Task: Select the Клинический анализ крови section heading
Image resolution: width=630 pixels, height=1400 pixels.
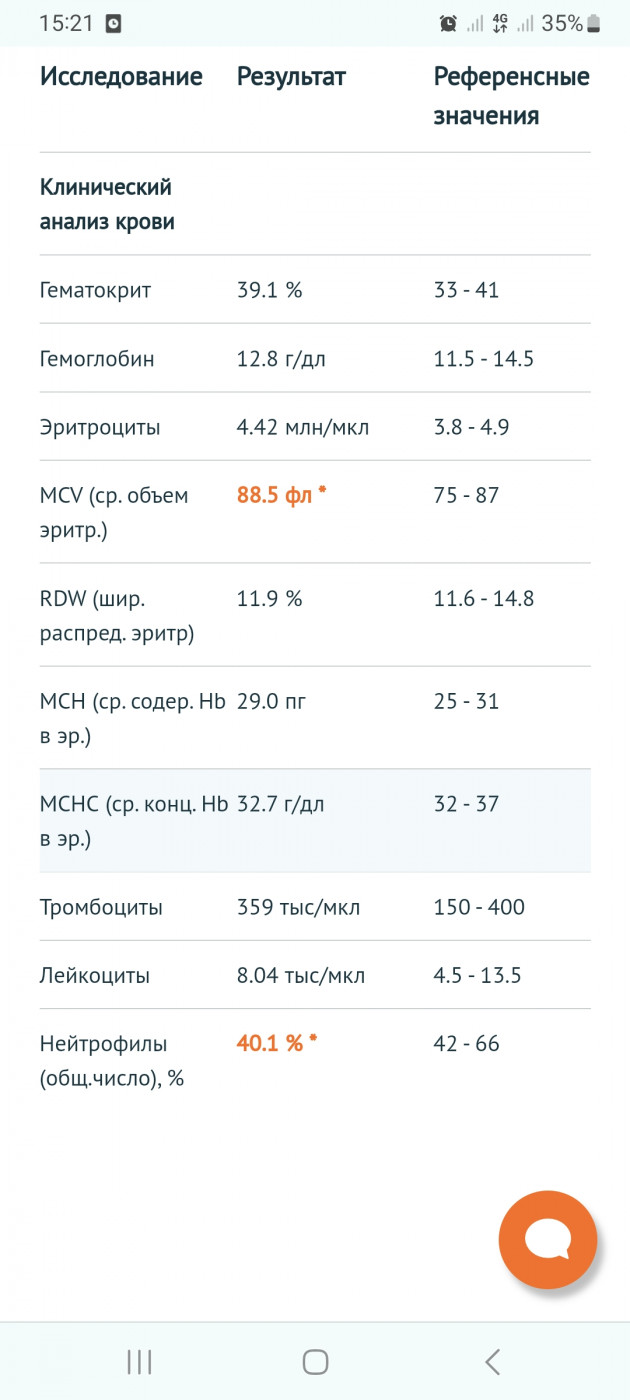Action: pyautogui.click(x=107, y=204)
